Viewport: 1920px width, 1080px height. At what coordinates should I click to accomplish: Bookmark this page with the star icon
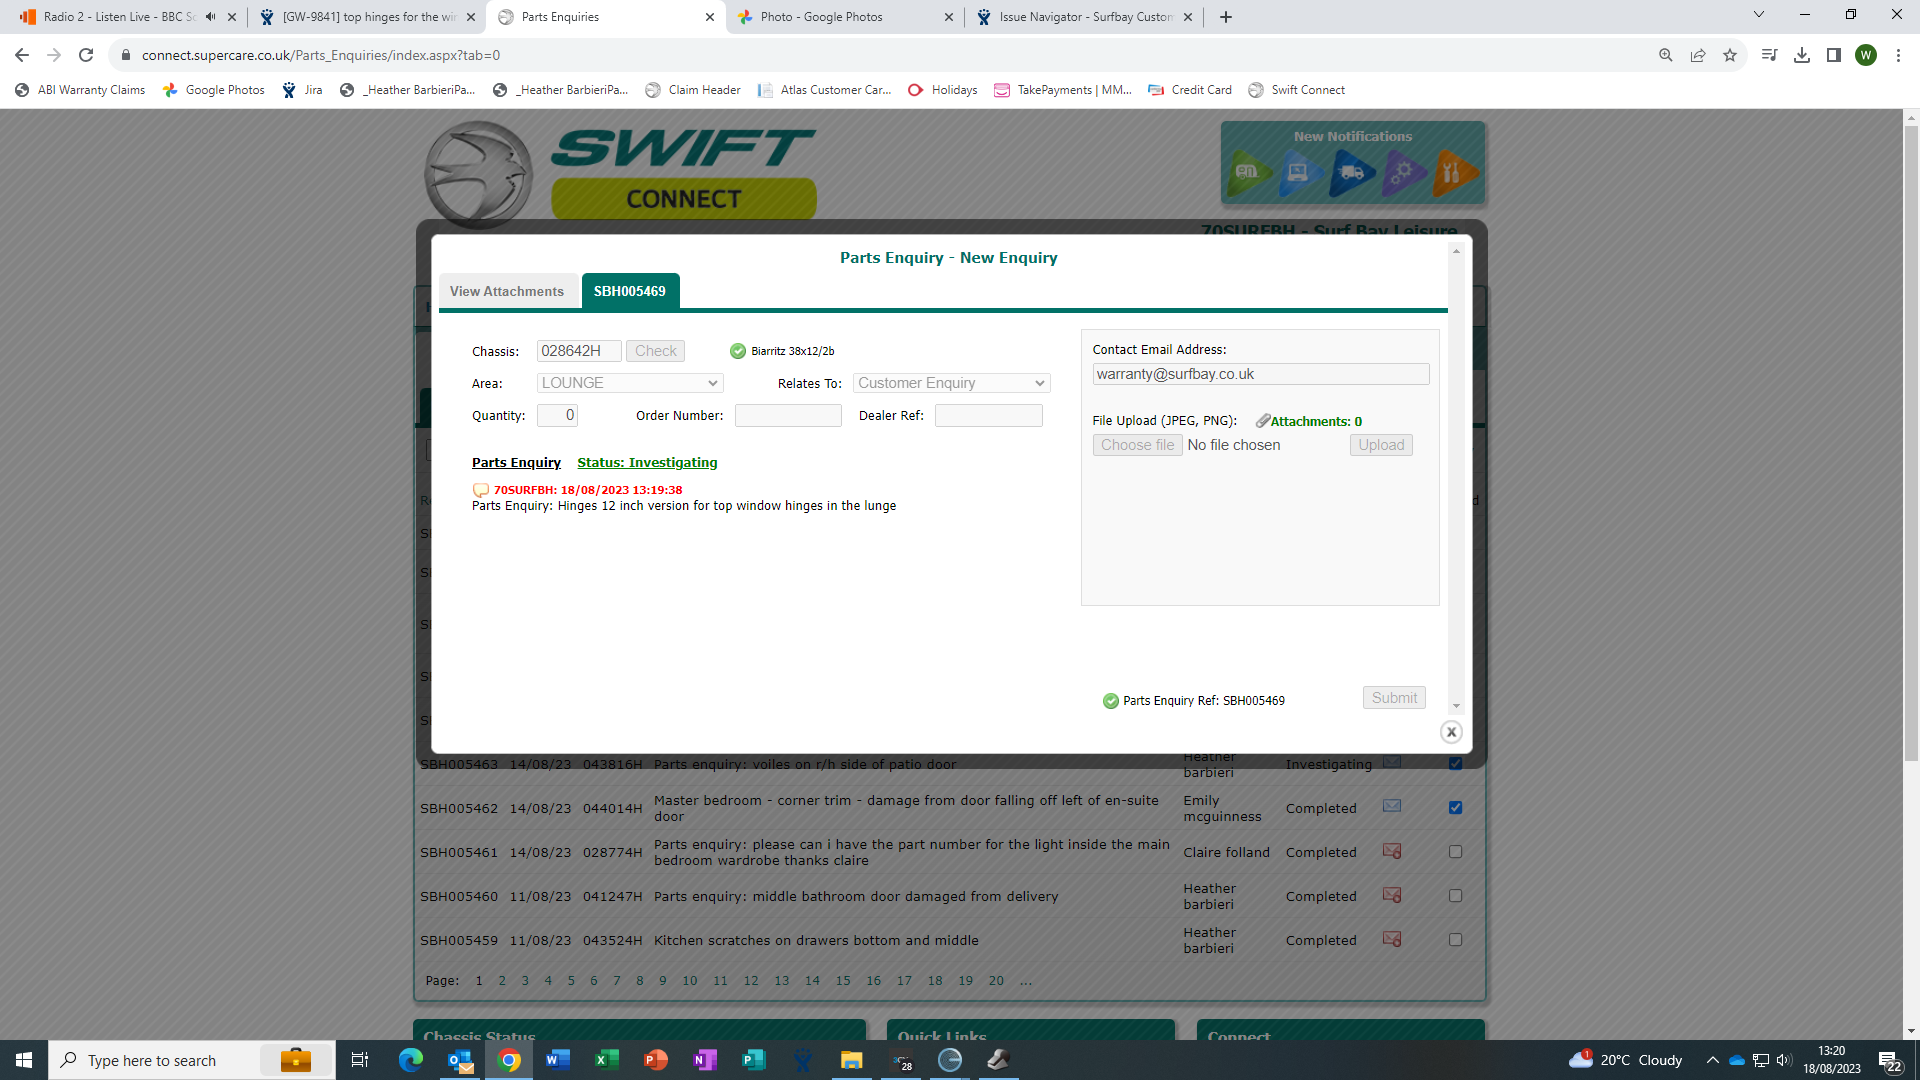[x=1730, y=55]
